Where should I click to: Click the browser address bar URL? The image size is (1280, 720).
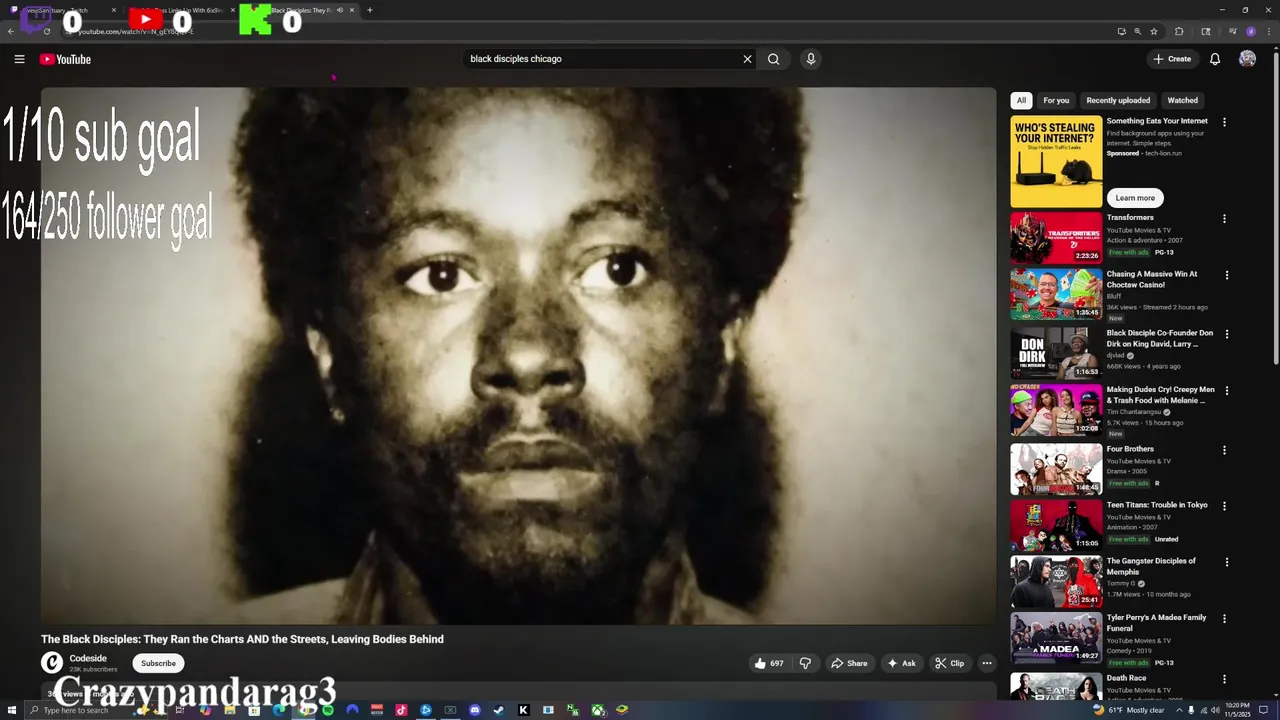pyautogui.click(x=136, y=31)
